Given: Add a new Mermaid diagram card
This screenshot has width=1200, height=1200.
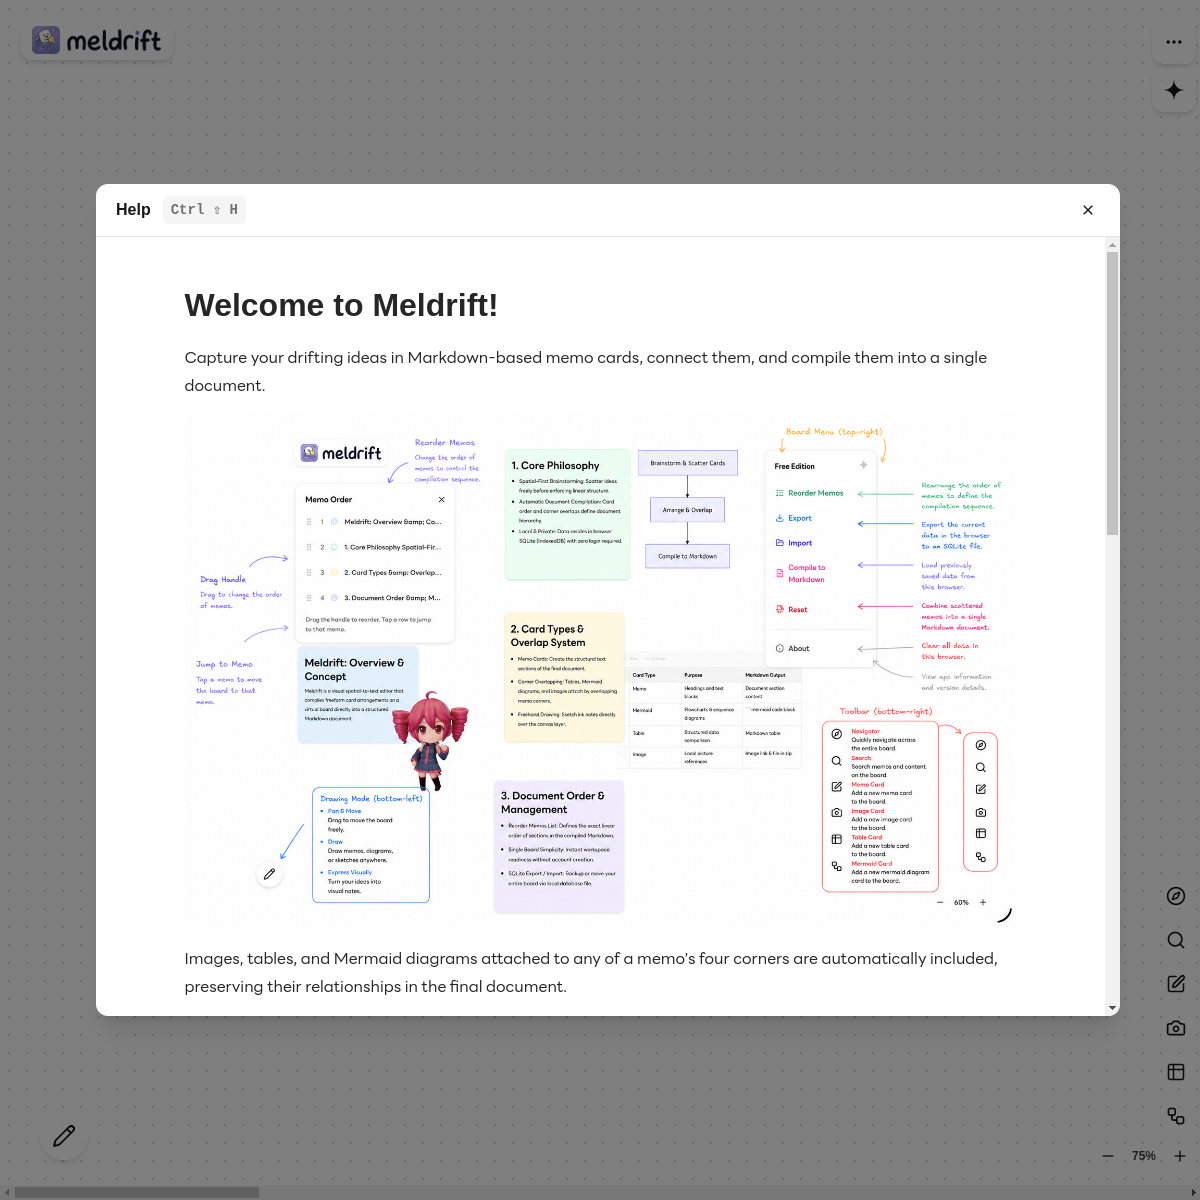Looking at the screenshot, I should click(1176, 1116).
